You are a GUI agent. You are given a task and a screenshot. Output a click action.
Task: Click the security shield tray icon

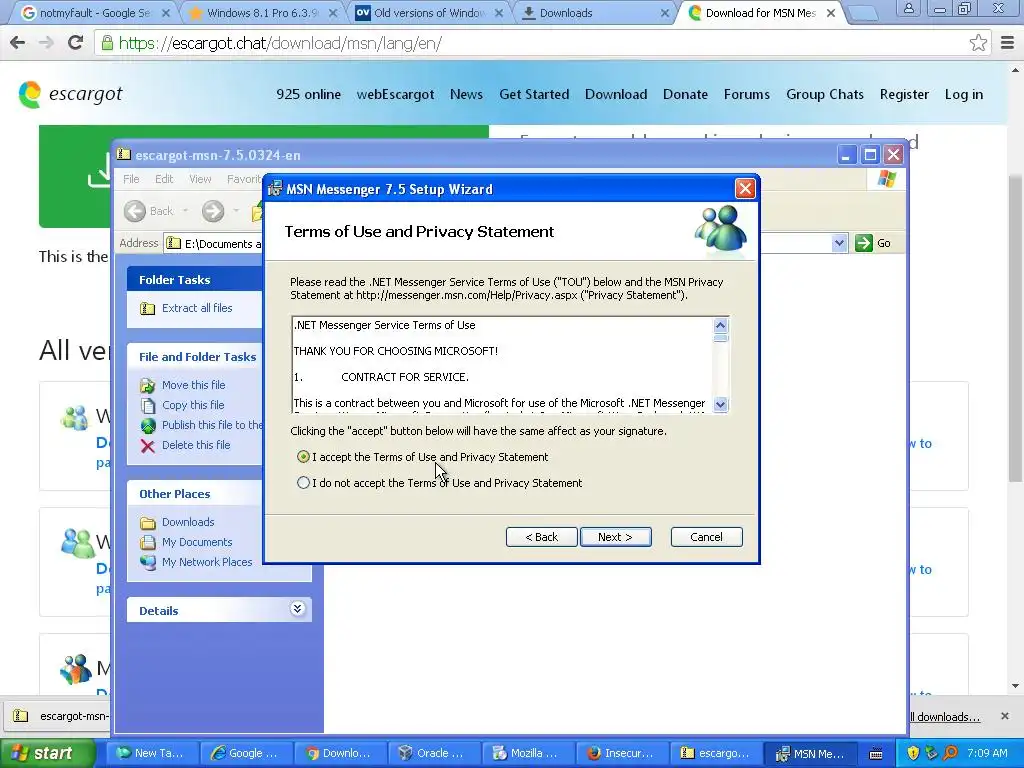pos(913,754)
